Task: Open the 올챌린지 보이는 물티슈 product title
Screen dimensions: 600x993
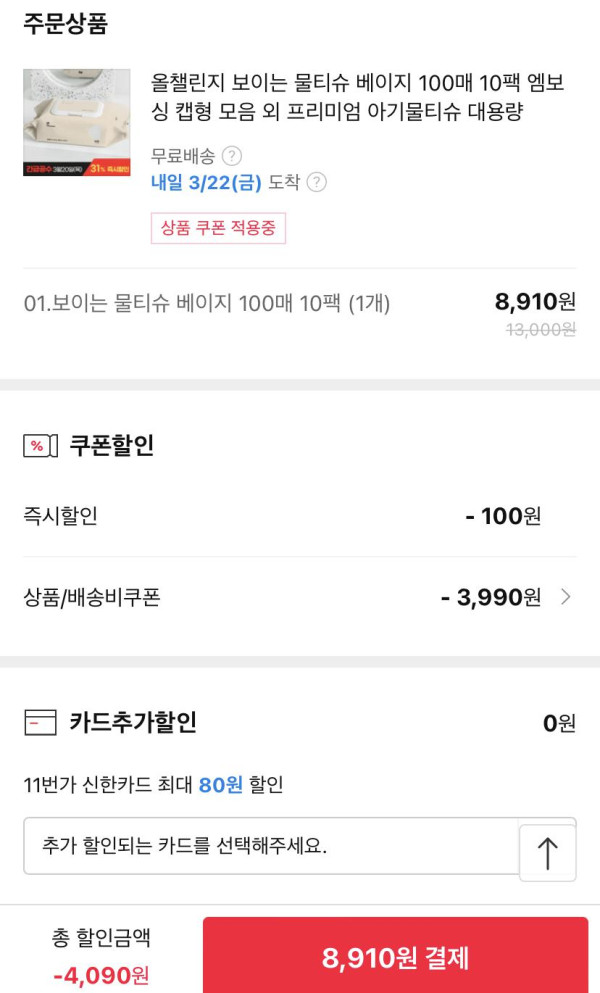Action: (357, 97)
